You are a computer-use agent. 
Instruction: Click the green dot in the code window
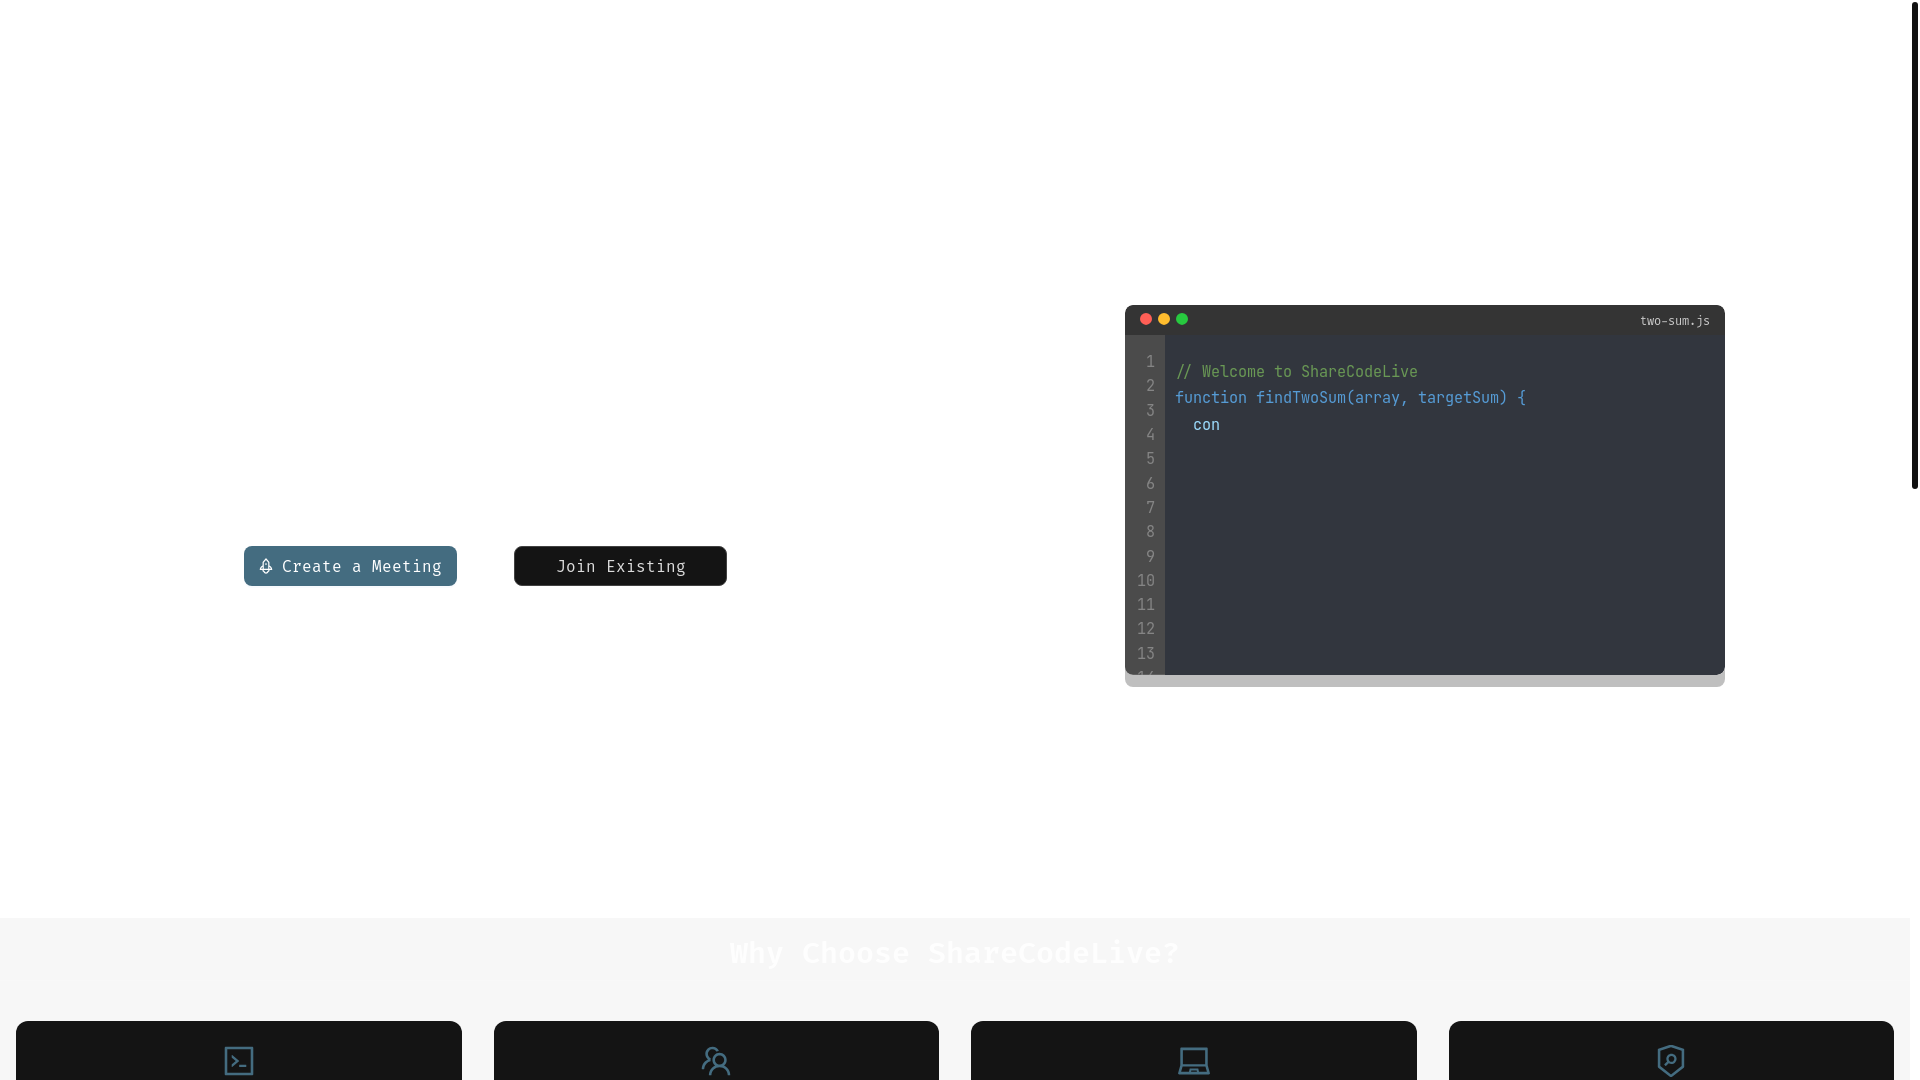(1182, 319)
